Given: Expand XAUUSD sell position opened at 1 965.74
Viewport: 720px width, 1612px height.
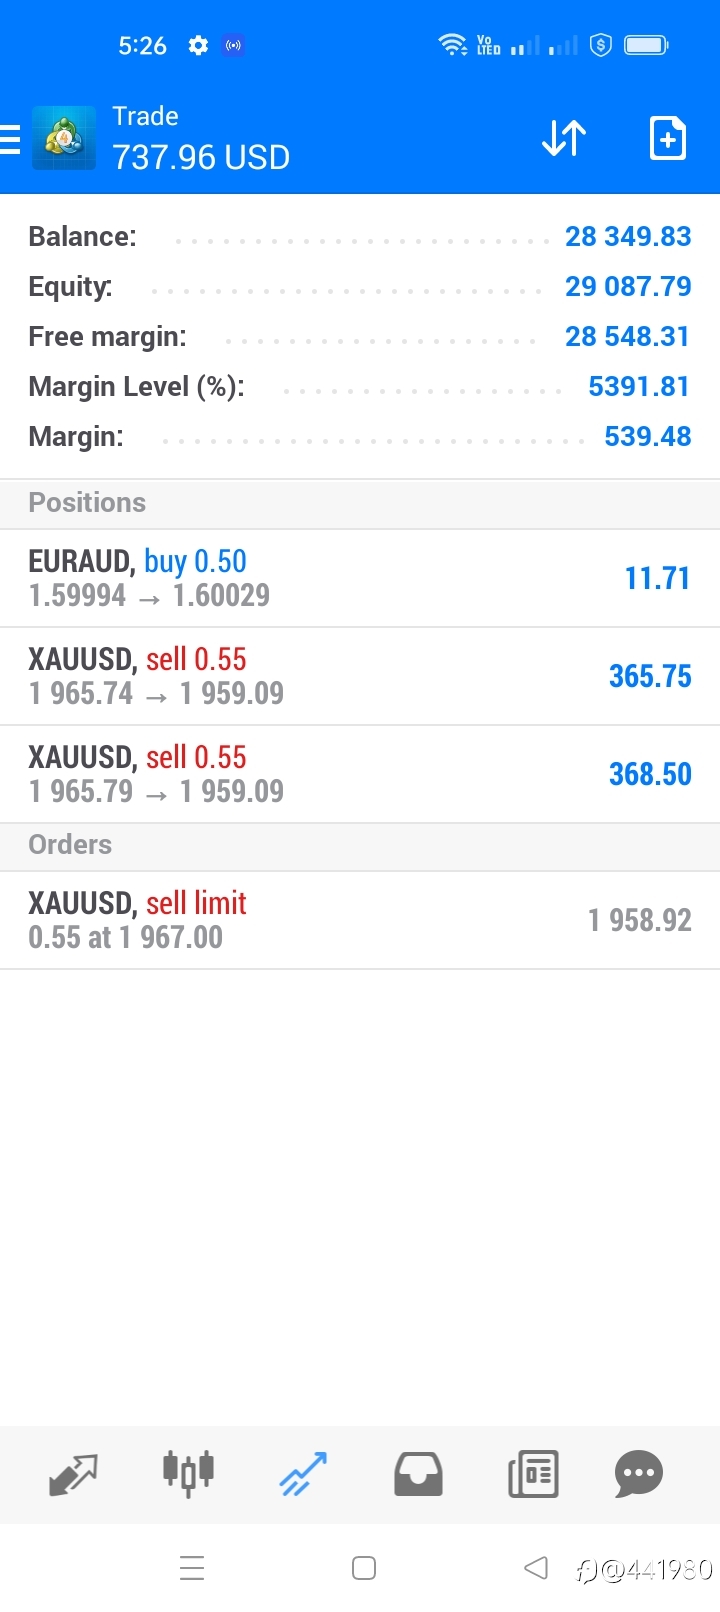Looking at the screenshot, I should [360, 676].
